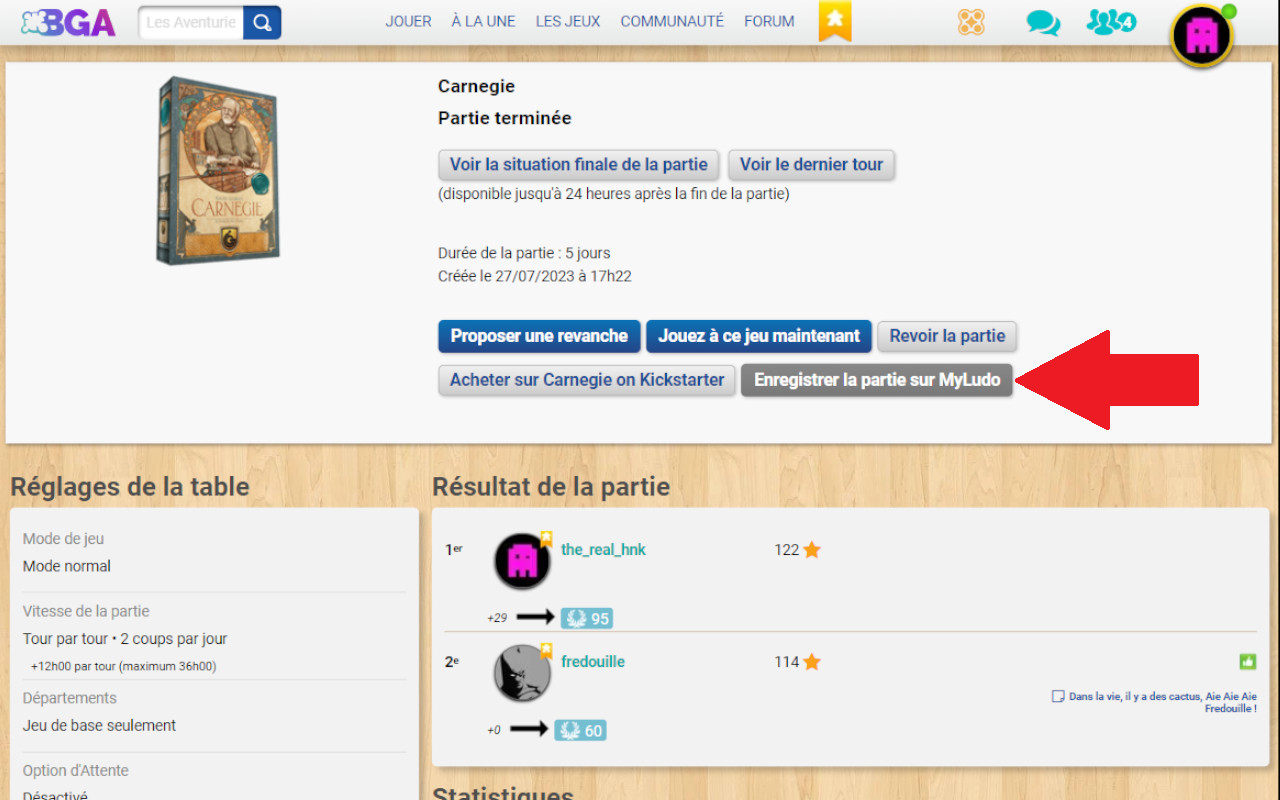Focus the game search input field
Viewport: 1280px width, 800px height.
click(191, 22)
